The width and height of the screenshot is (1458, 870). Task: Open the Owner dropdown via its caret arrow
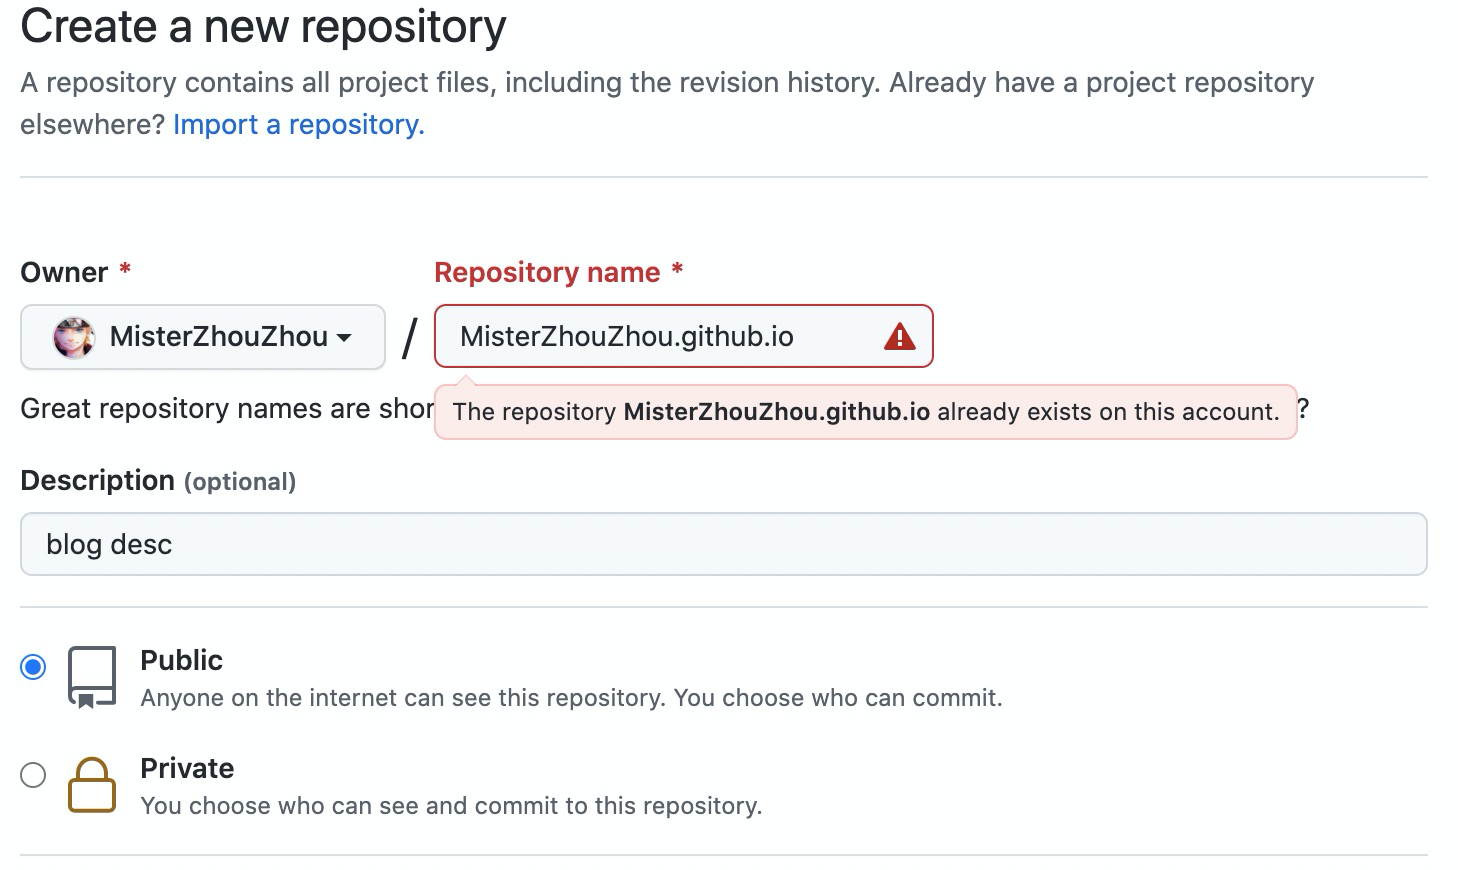coord(345,337)
